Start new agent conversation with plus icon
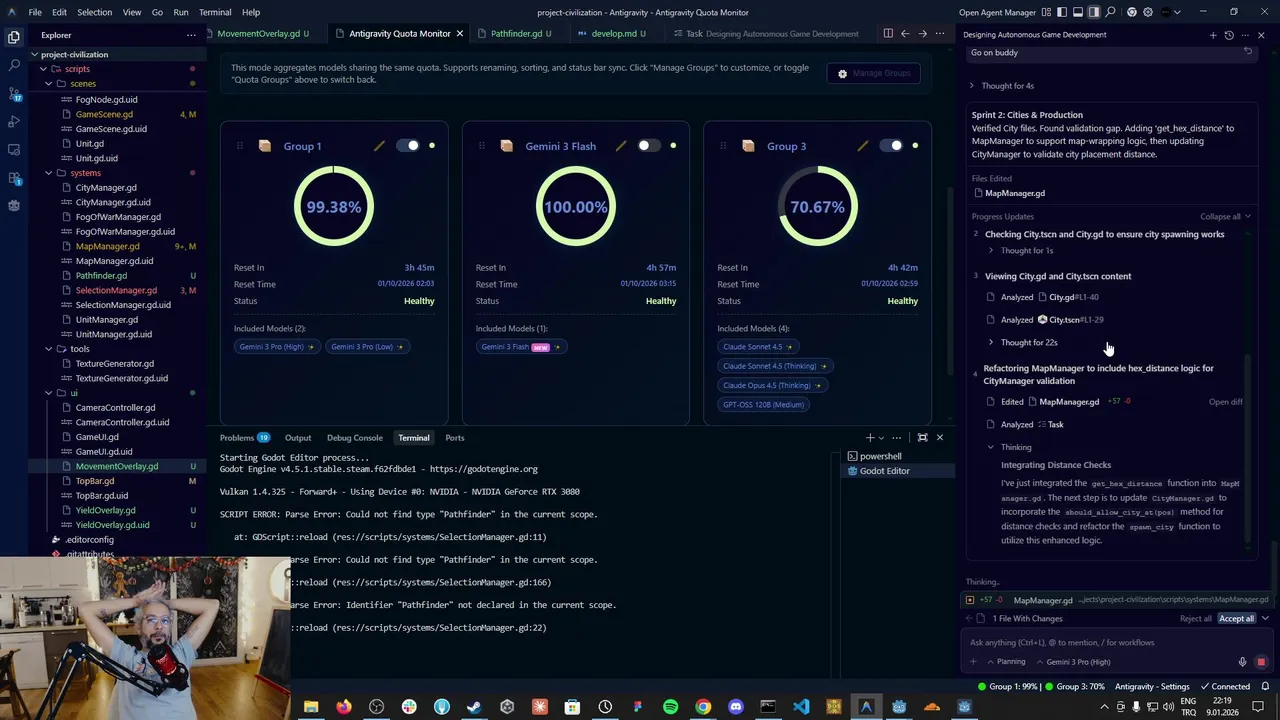This screenshot has height=720, width=1280. click(x=1213, y=35)
